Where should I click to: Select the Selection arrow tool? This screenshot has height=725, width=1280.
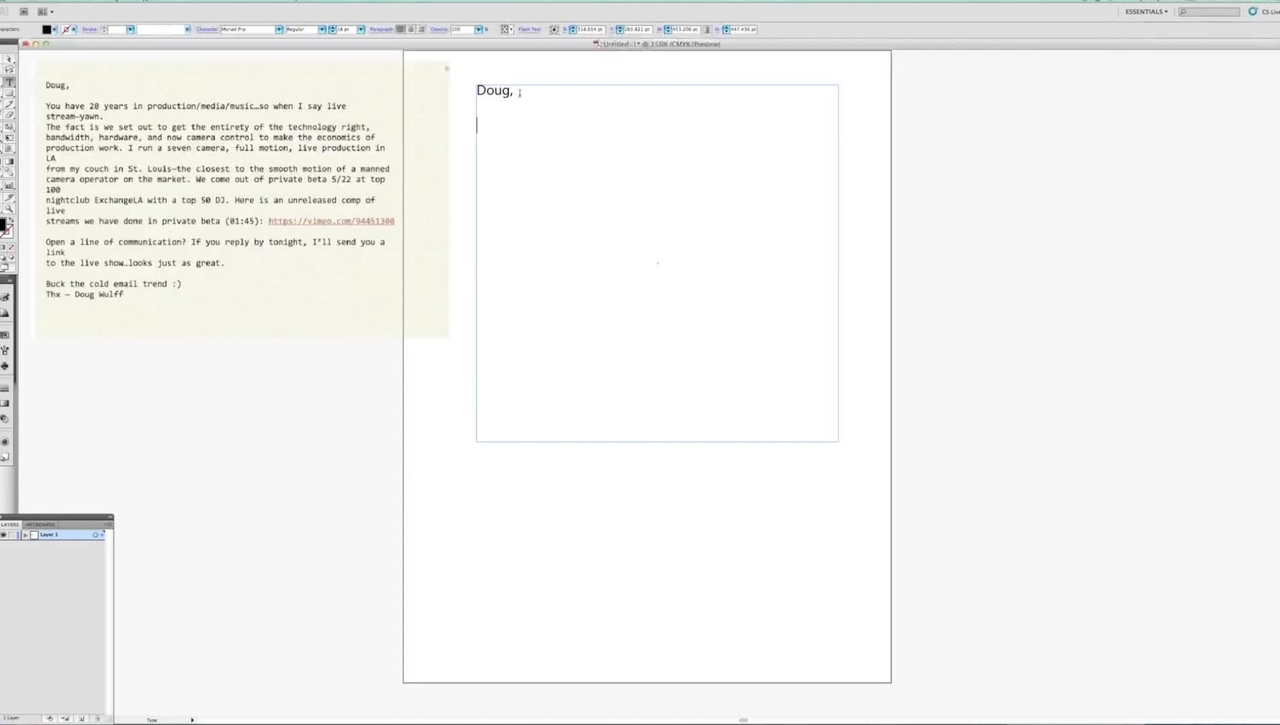click(9, 60)
